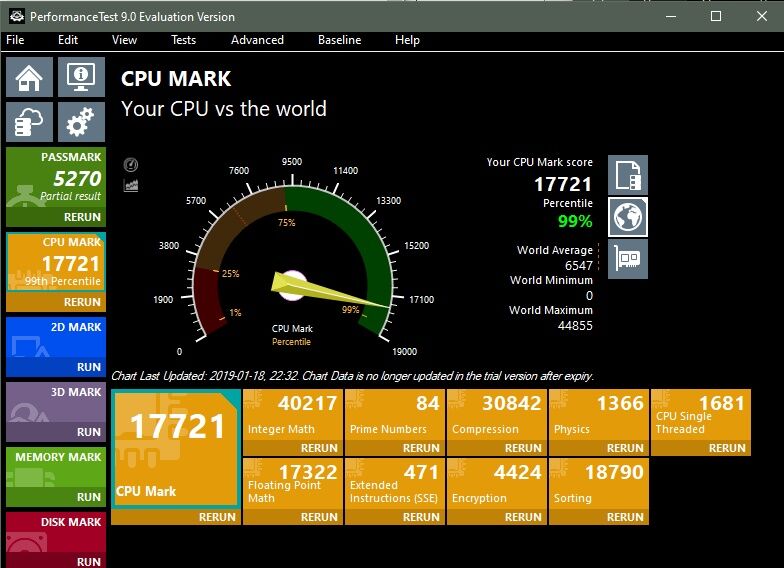Rerun the CPU Single Threaded test

point(701,448)
